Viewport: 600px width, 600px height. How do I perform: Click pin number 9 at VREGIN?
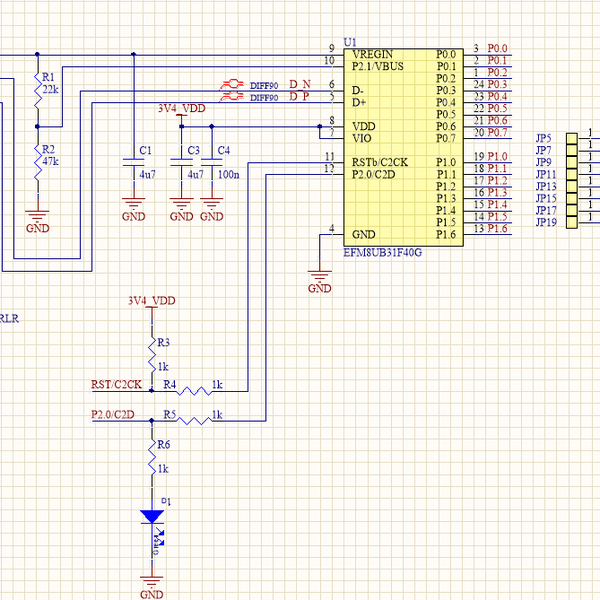(x=332, y=48)
